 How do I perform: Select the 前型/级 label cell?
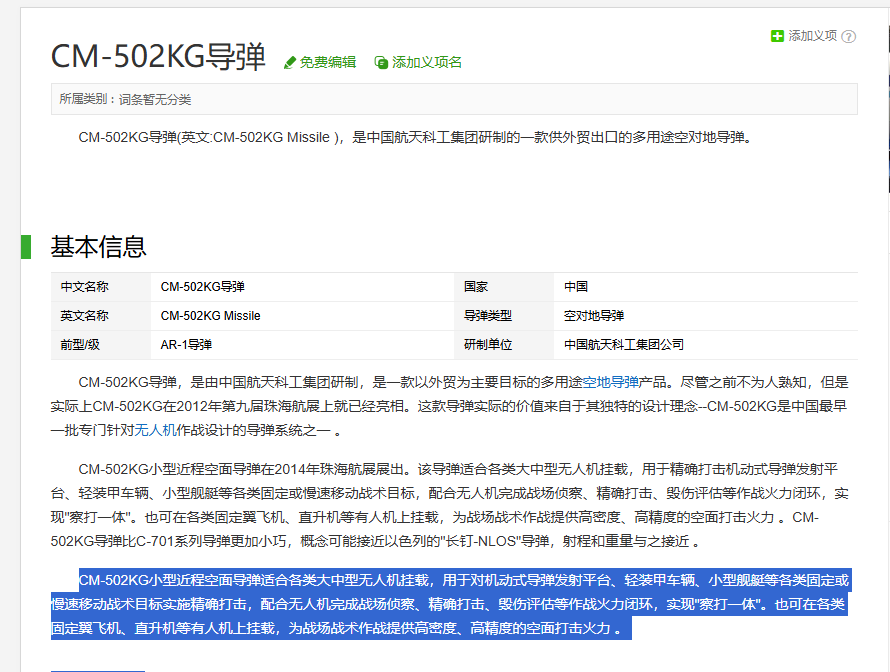pyautogui.click(x=101, y=345)
